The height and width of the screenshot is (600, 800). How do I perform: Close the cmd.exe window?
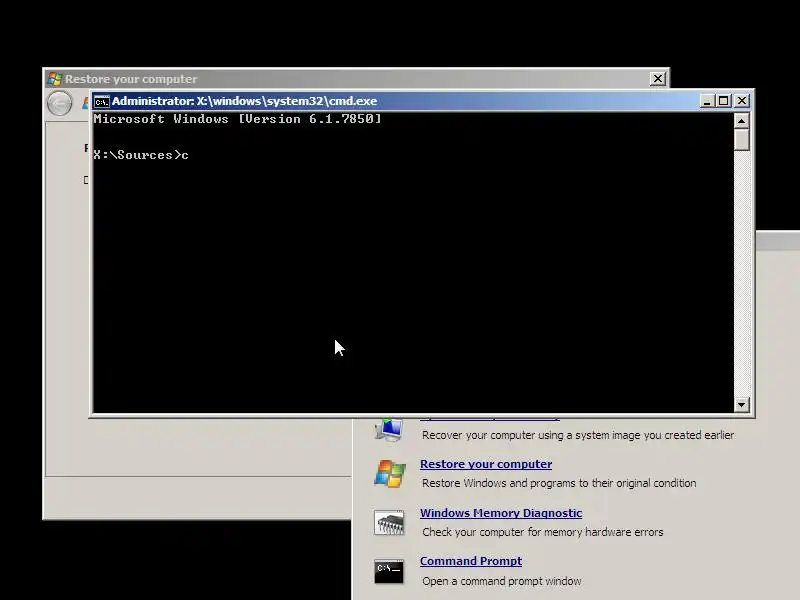point(742,101)
